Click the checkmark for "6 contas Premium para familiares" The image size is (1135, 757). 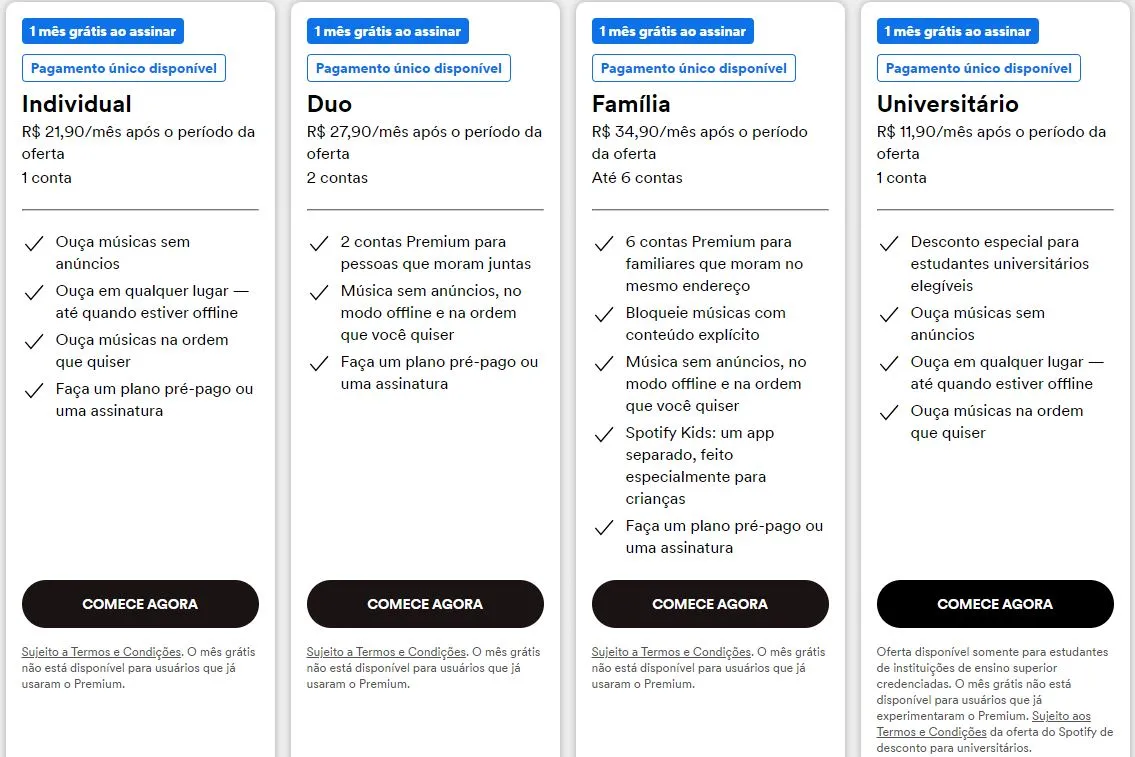point(603,242)
